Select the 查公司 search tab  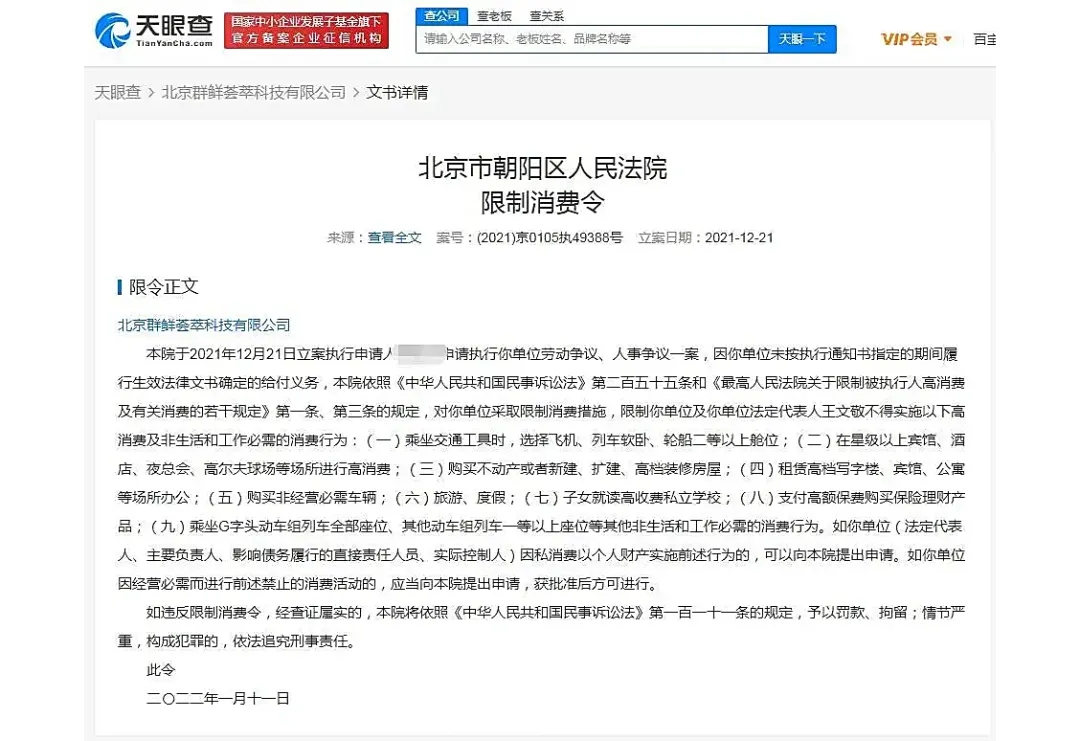tap(442, 15)
